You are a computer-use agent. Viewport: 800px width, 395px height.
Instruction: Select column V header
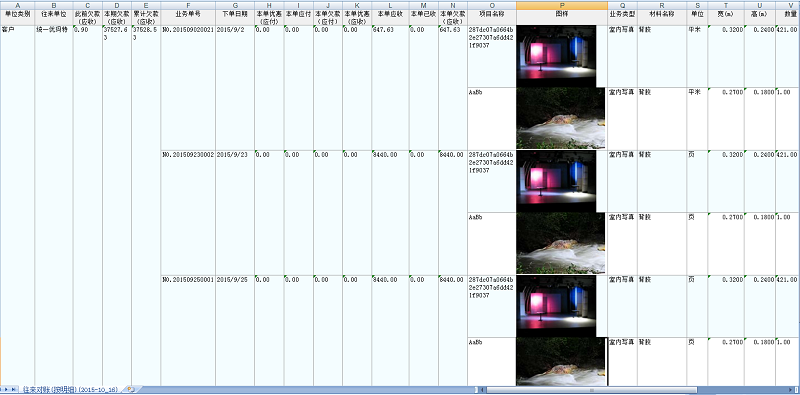pos(788,5)
